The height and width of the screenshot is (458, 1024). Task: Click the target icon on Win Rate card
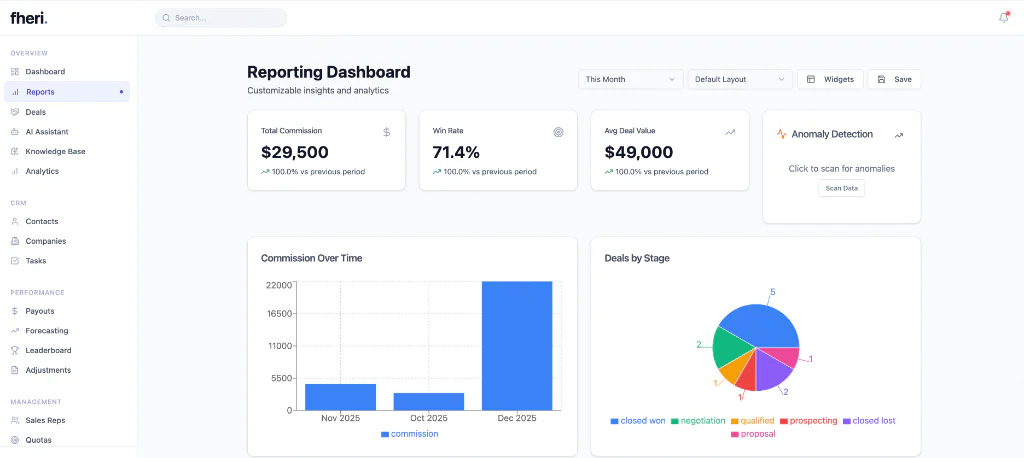[558, 131]
